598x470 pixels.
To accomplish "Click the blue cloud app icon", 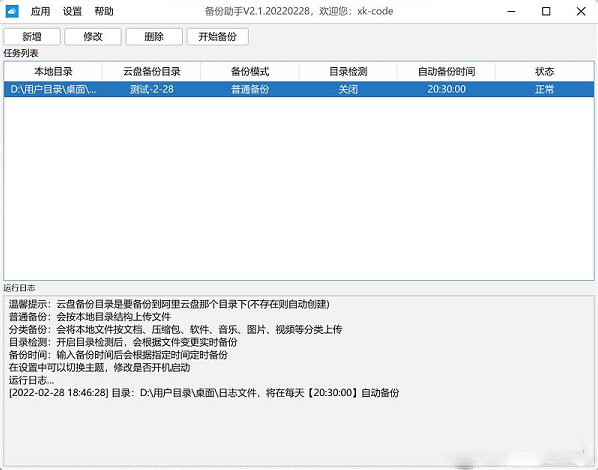I will tap(12, 11).
